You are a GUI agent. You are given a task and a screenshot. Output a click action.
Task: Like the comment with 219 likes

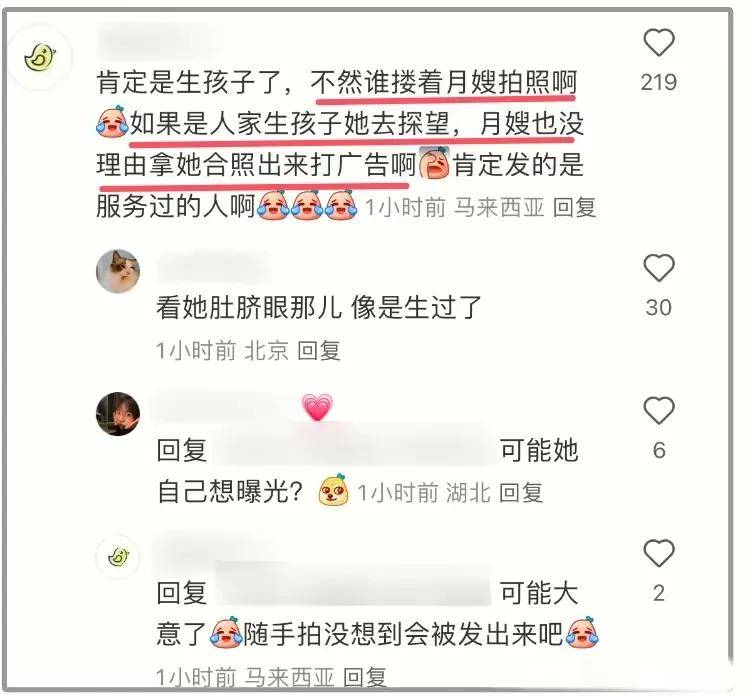659,42
